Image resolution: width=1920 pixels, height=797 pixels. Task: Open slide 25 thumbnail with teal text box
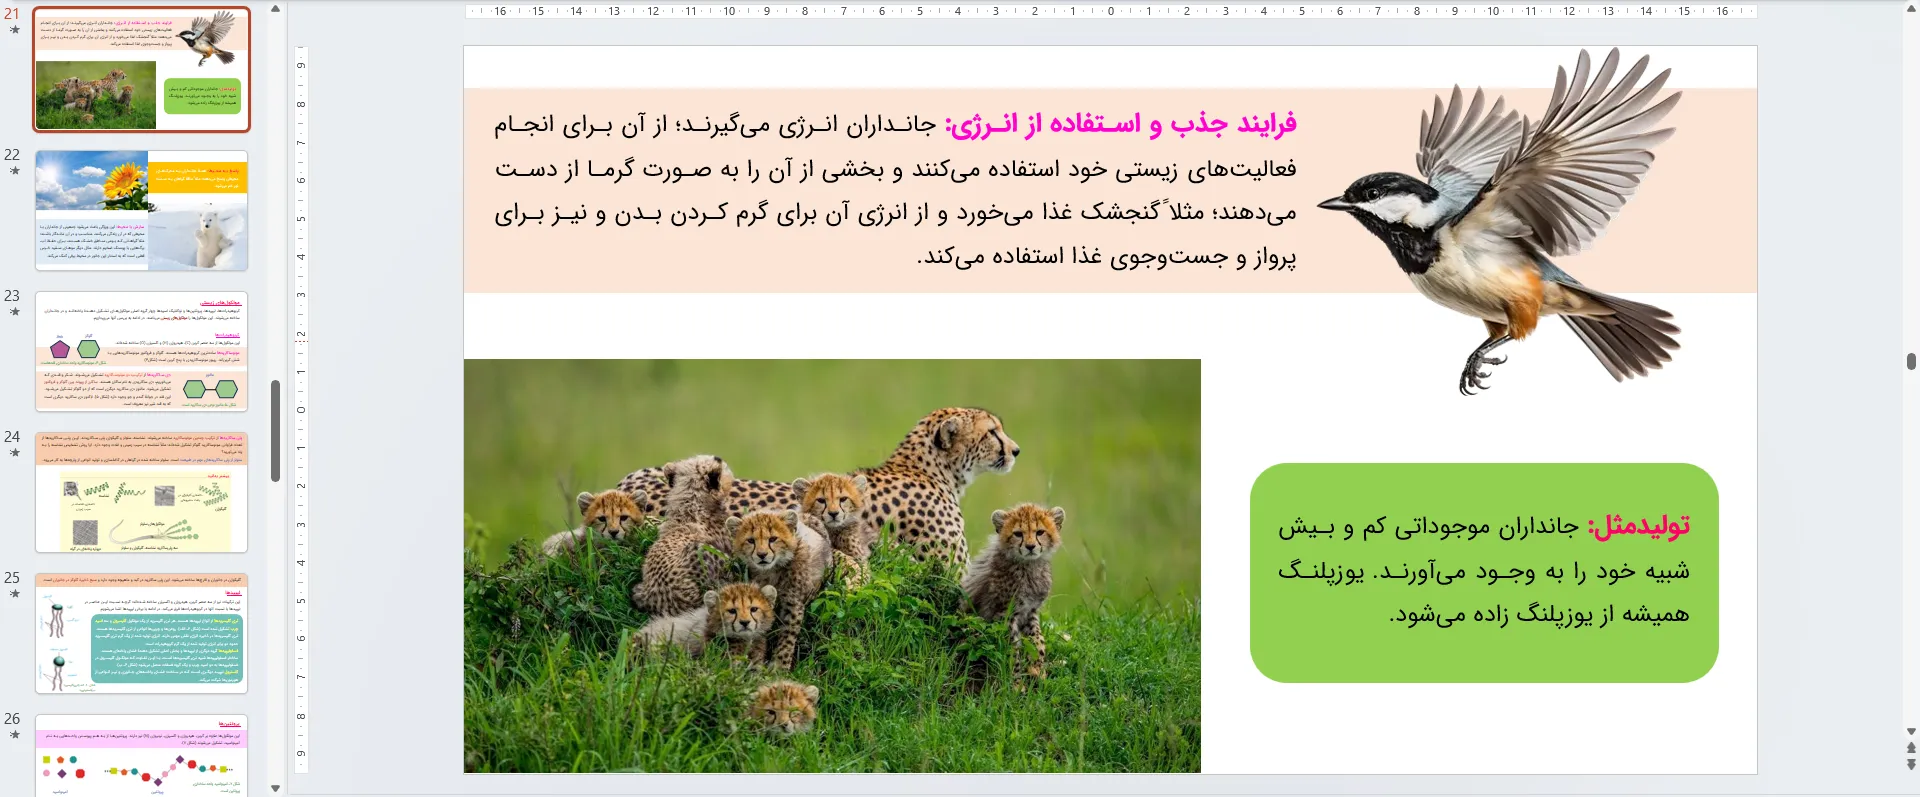pos(141,634)
